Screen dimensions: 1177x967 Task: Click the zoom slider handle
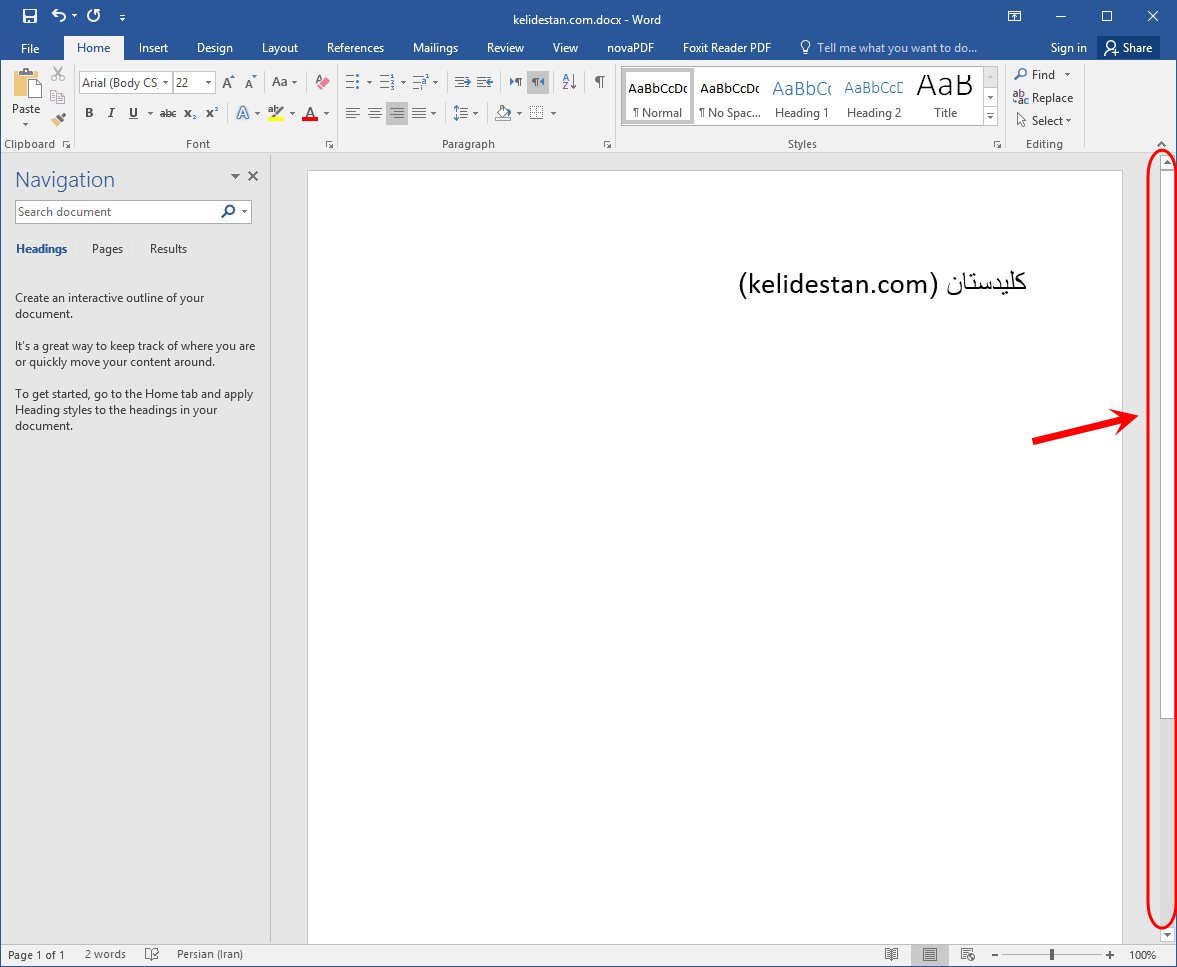[x=1052, y=955]
